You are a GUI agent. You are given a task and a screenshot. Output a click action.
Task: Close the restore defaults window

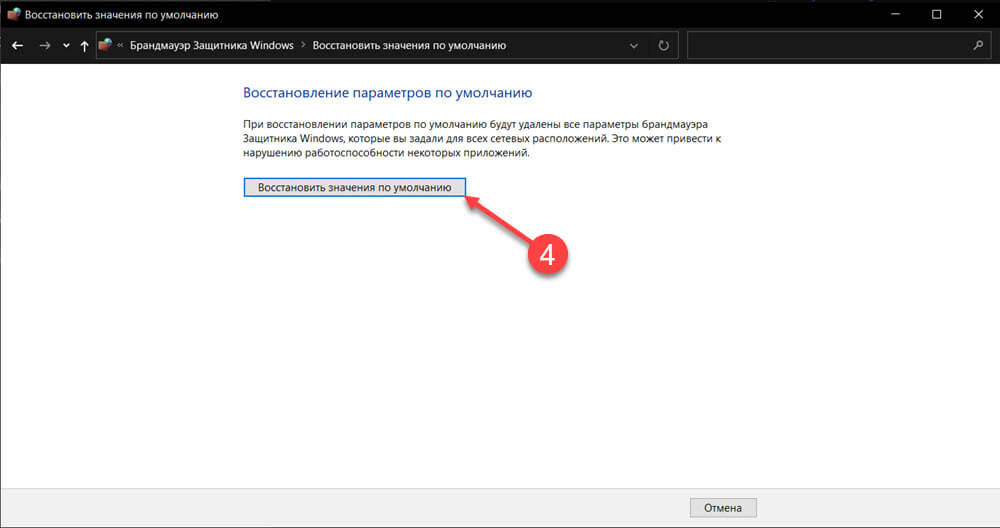coord(978,14)
